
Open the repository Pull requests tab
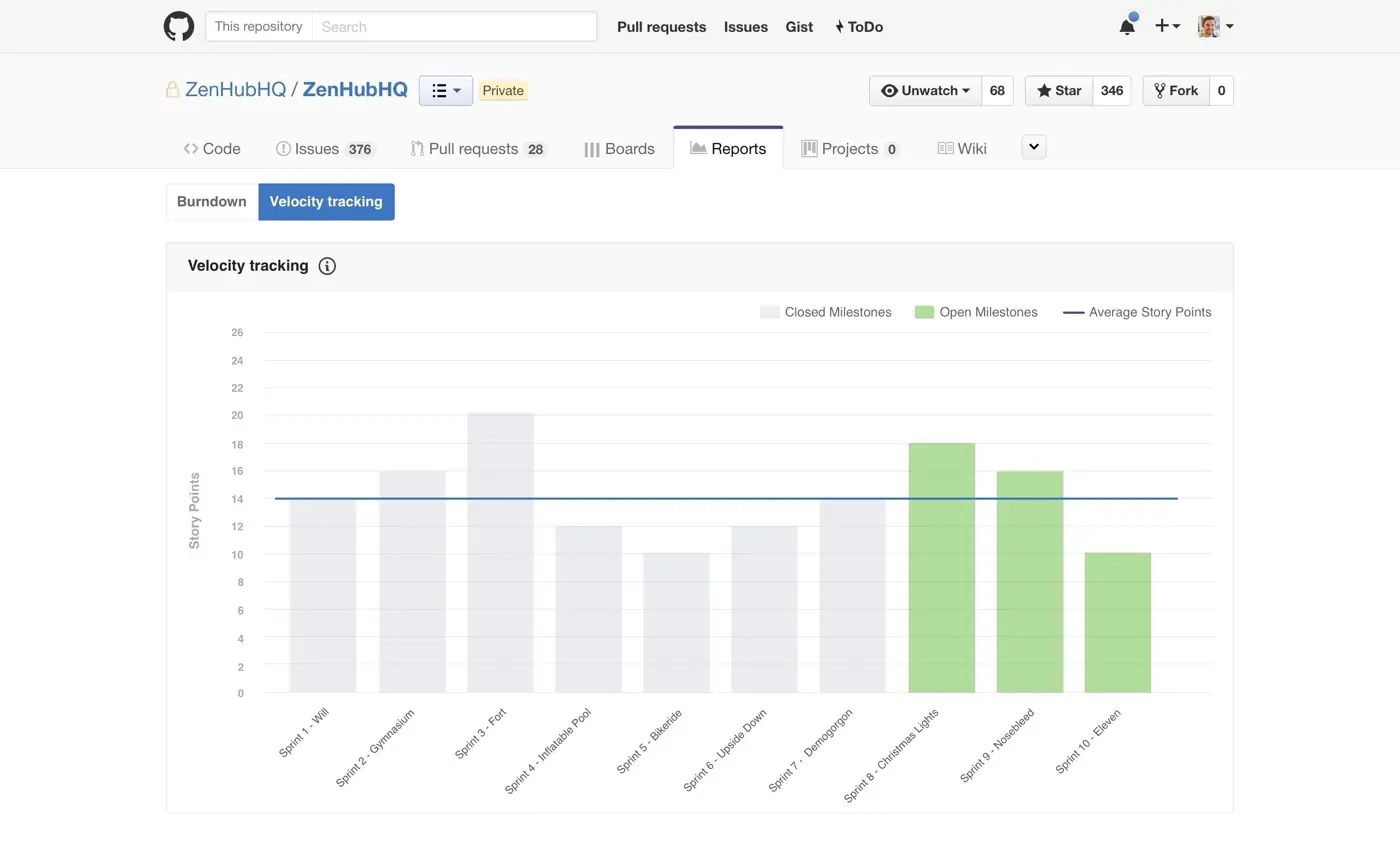tap(479, 148)
